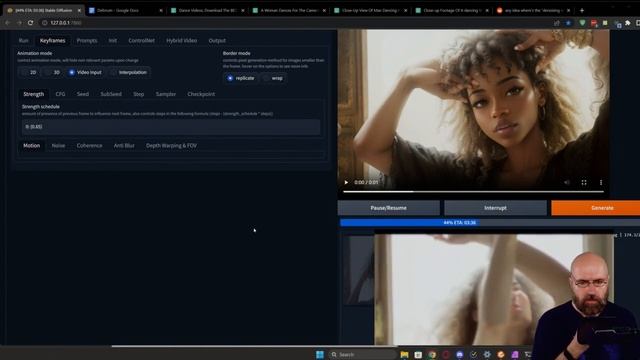The width and height of the screenshot is (640, 360).
Task: Open the Motion sub-tab
Action: [x=31, y=145]
